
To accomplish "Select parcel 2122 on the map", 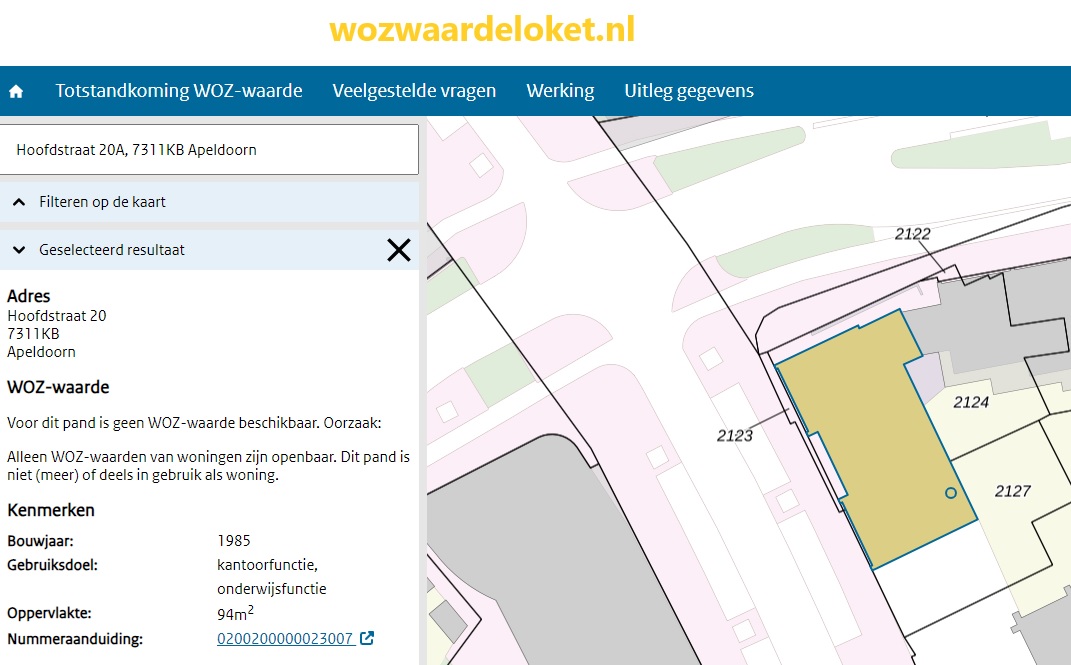I will coord(912,235).
